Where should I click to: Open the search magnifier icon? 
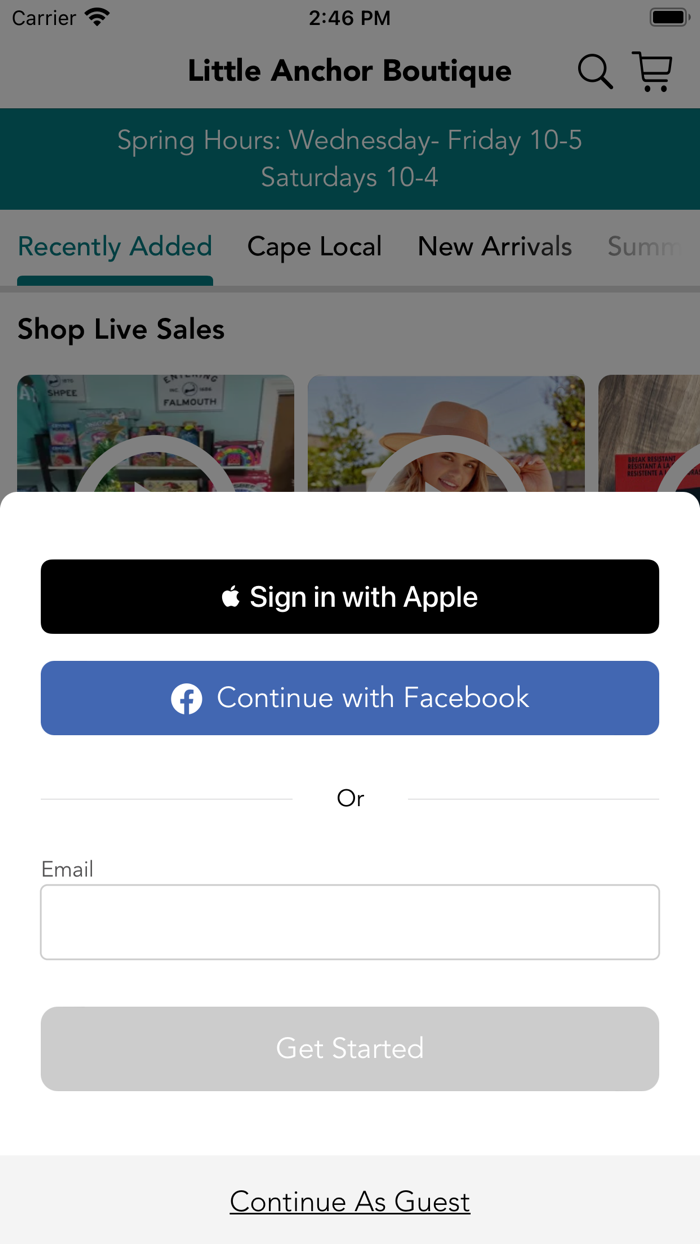coord(595,72)
